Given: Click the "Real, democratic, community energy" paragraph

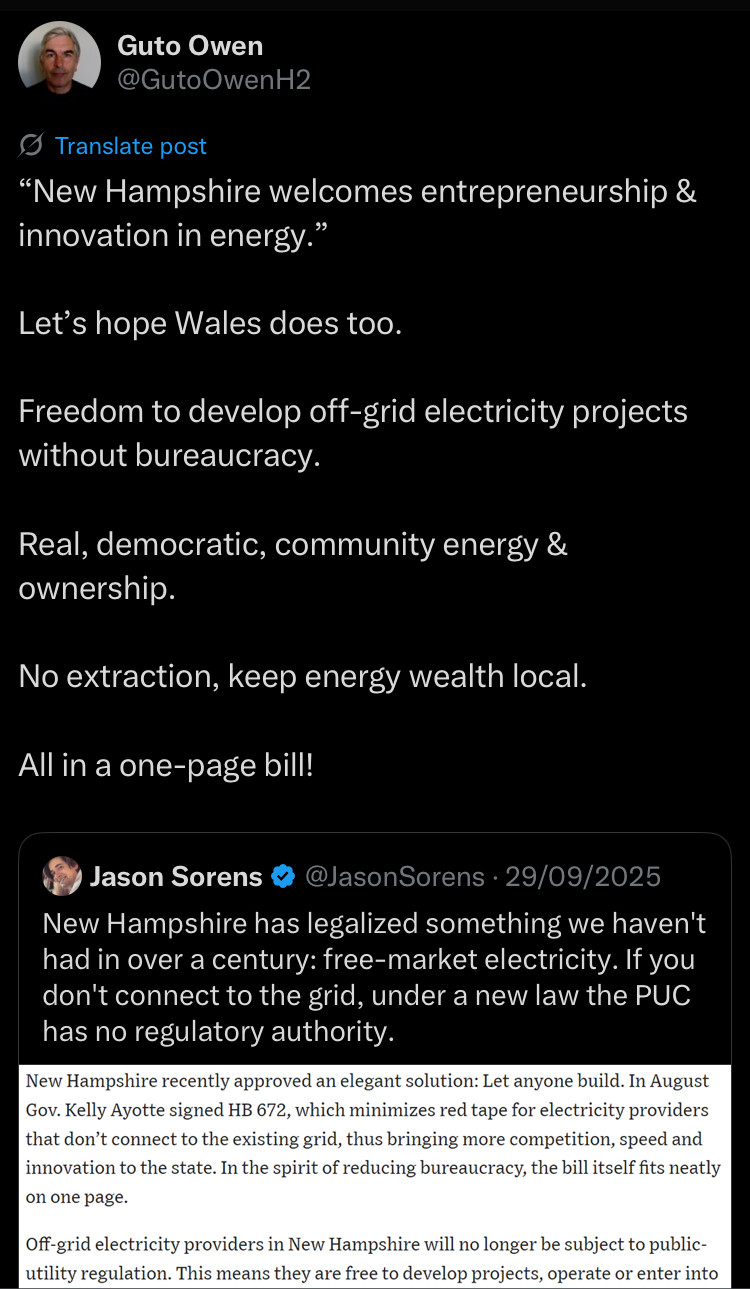Looking at the screenshot, I should [293, 565].
